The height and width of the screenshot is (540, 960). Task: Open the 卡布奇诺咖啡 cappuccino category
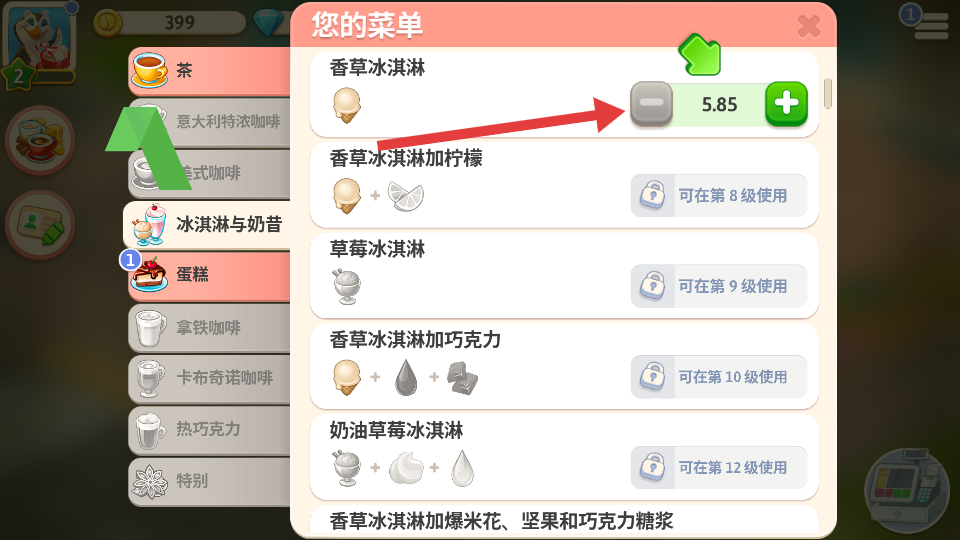[209, 378]
